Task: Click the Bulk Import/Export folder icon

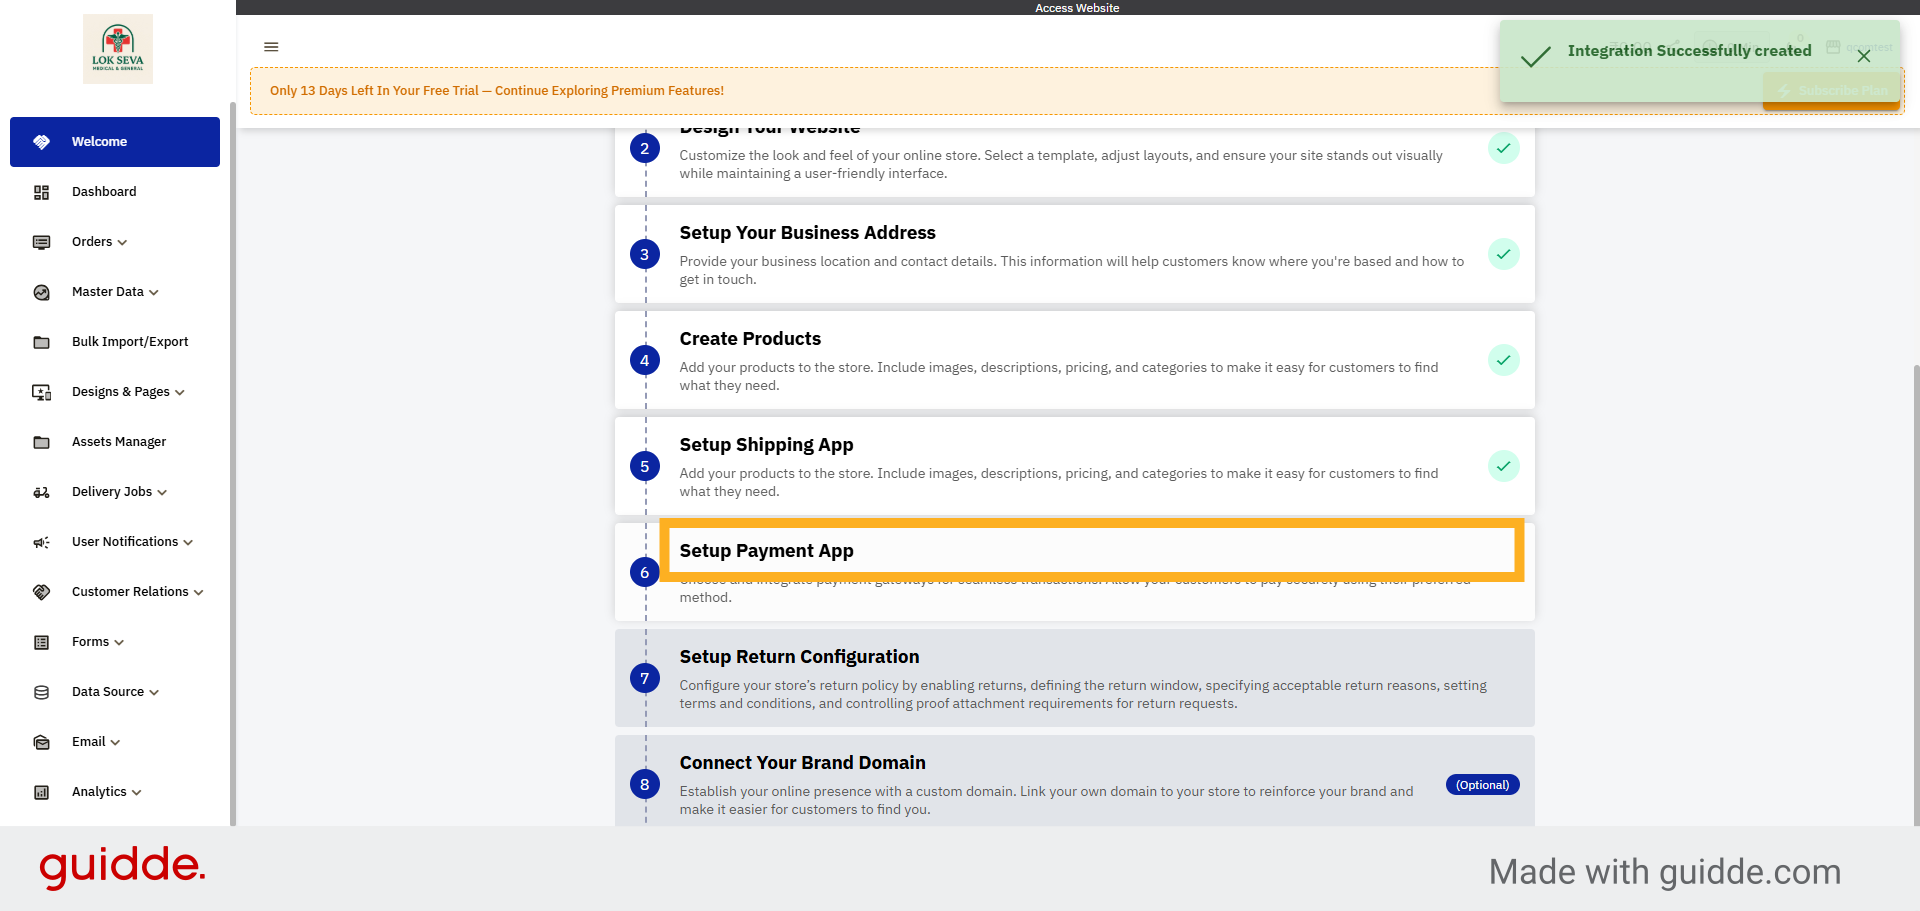Action: (41, 341)
